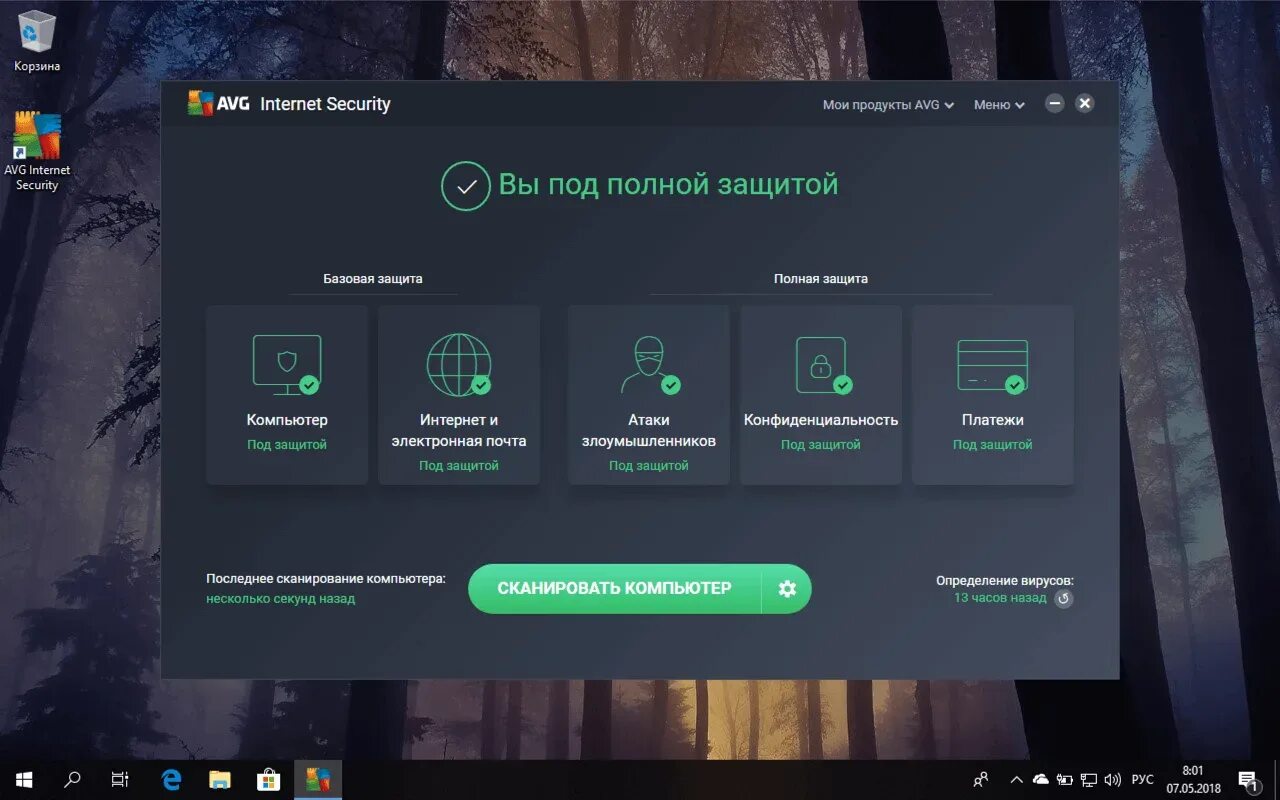The width and height of the screenshot is (1280, 800).
Task: Open scan settings gear icon
Action: click(x=787, y=589)
